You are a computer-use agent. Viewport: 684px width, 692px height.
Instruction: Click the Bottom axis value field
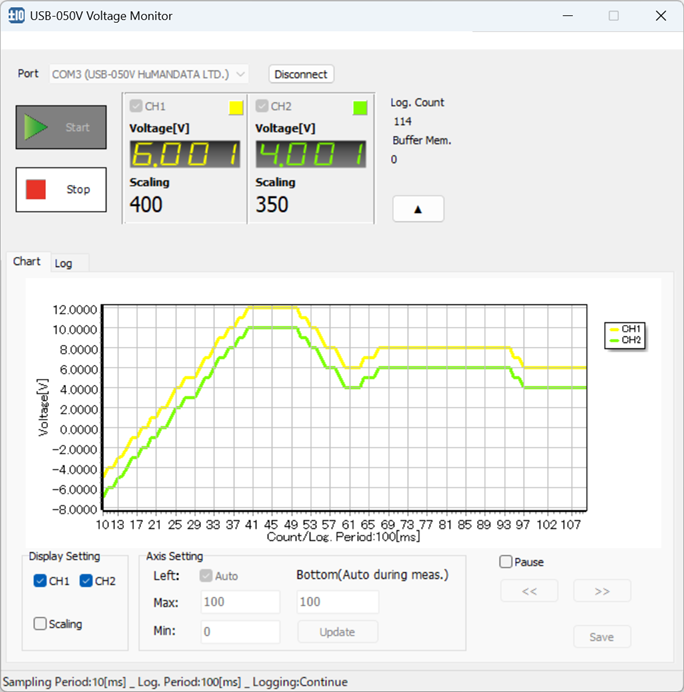338,602
